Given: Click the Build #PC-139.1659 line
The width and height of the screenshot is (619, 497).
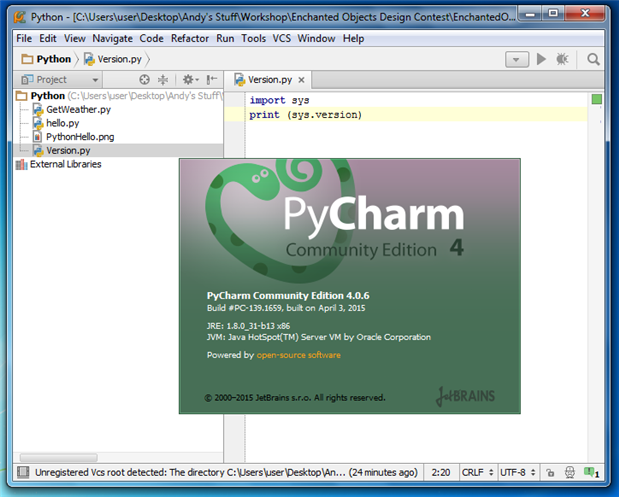Looking at the screenshot, I should click(x=286, y=308).
